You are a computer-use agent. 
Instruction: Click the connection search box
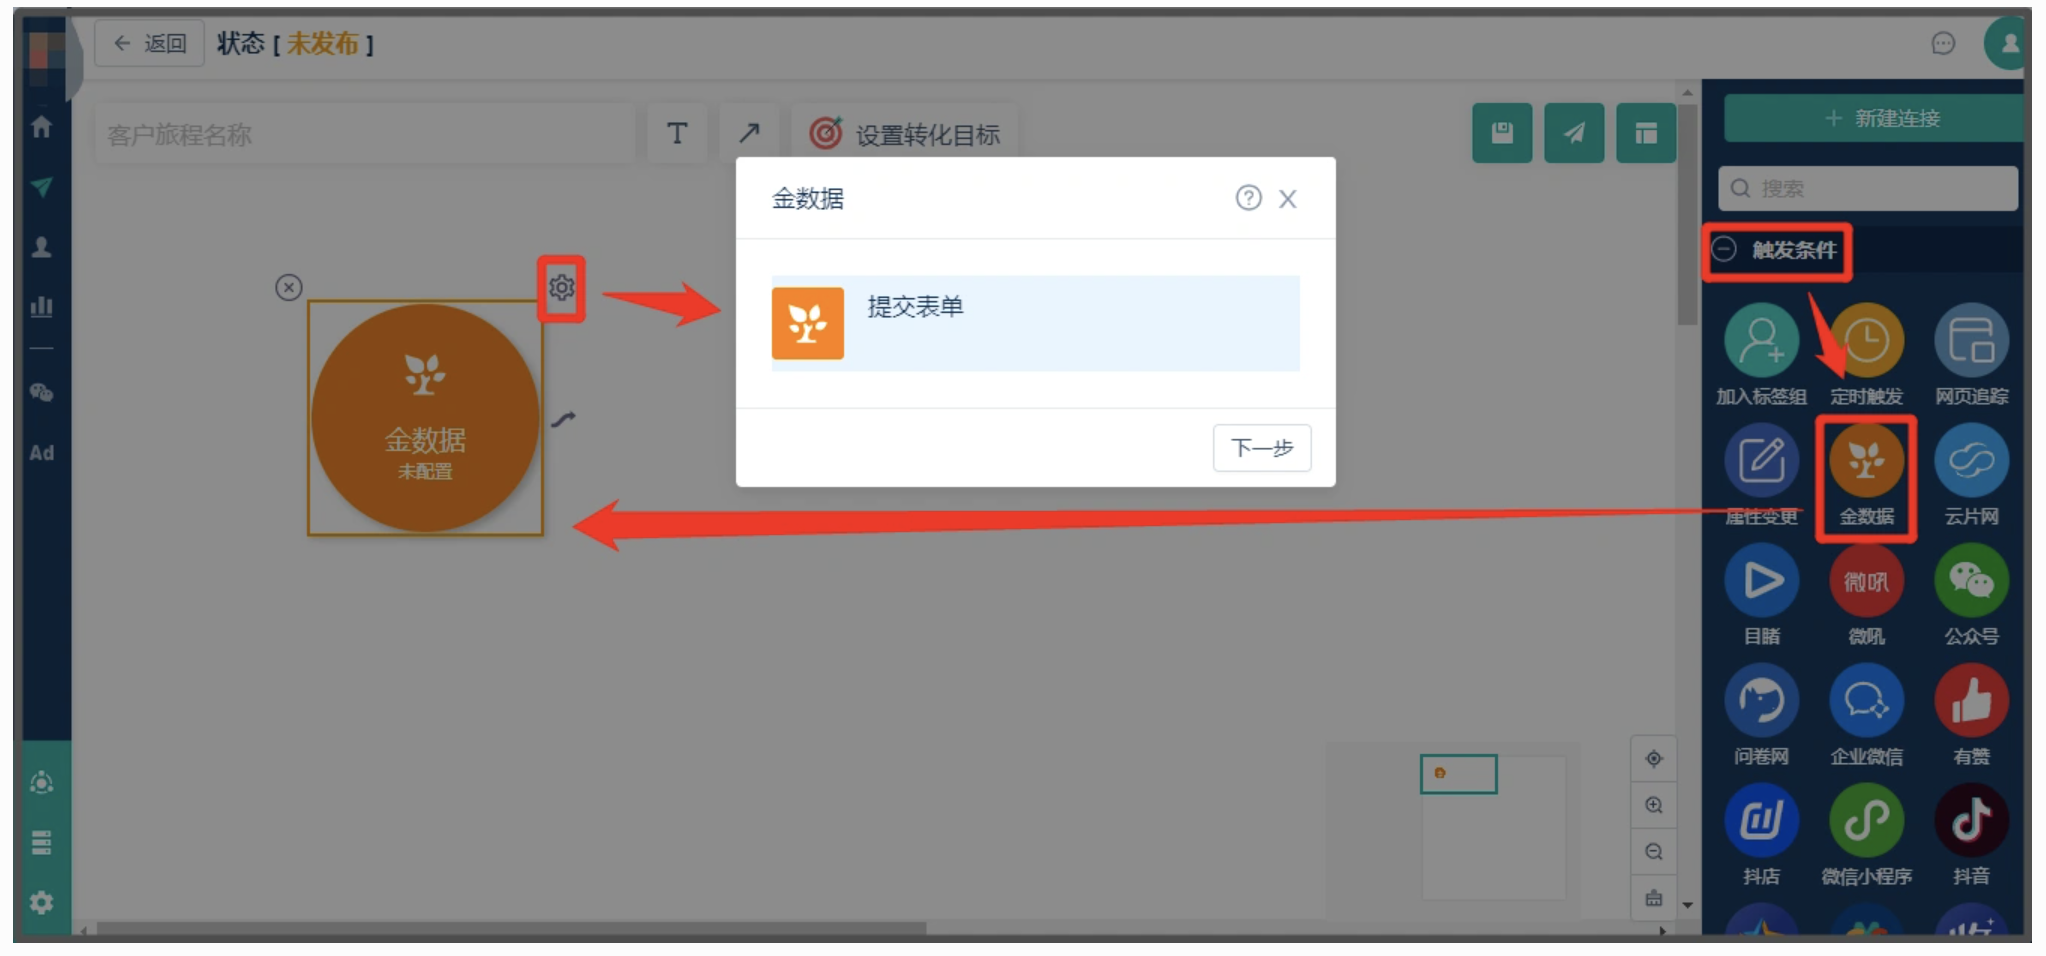pos(1868,188)
